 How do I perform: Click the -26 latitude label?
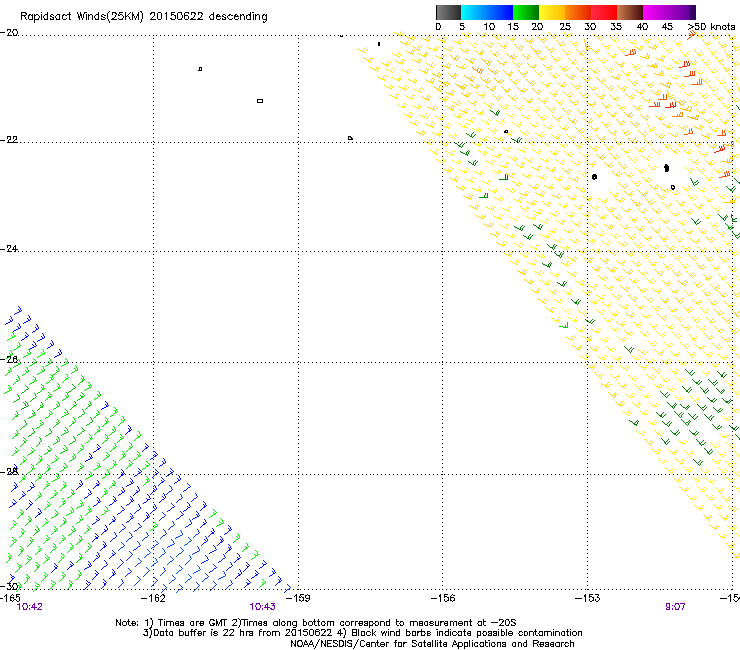click(9, 360)
